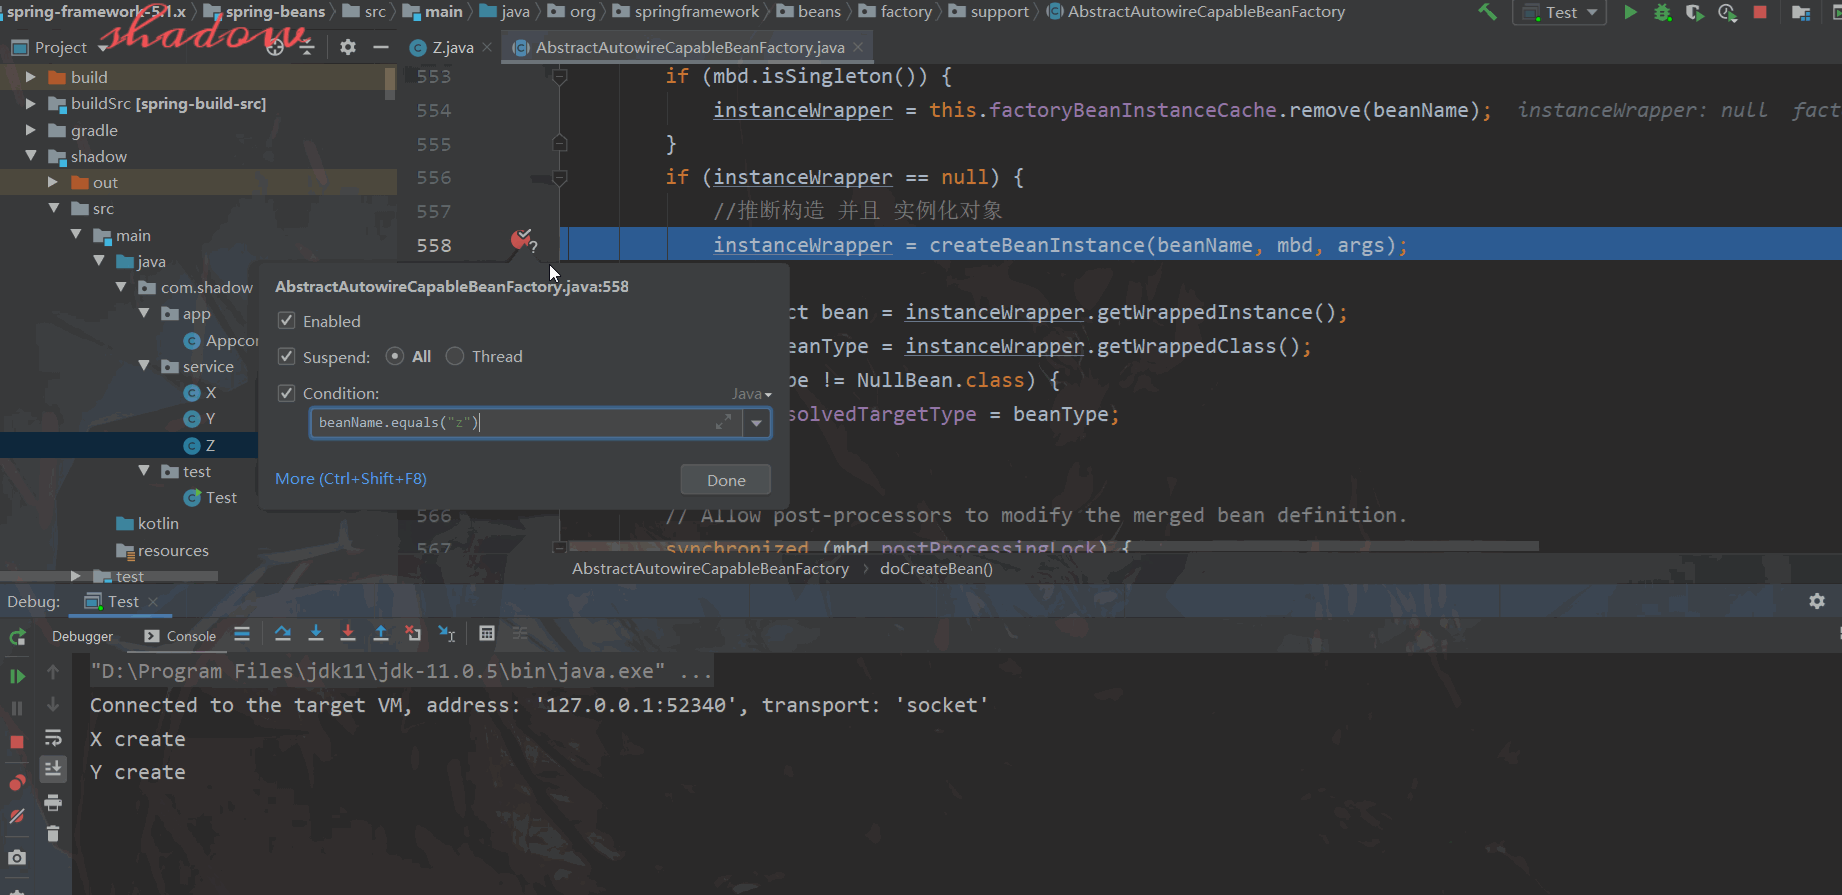This screenshot has width=1842, height=895.
Task: Open Project Structure from top toolbar
Action: [1801, 12]
